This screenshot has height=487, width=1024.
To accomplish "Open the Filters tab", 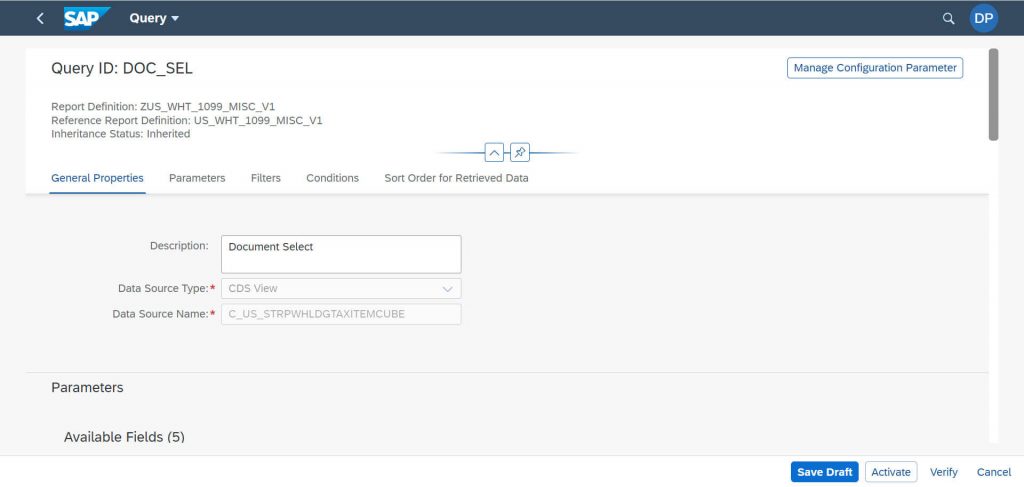I will (266, 178).
